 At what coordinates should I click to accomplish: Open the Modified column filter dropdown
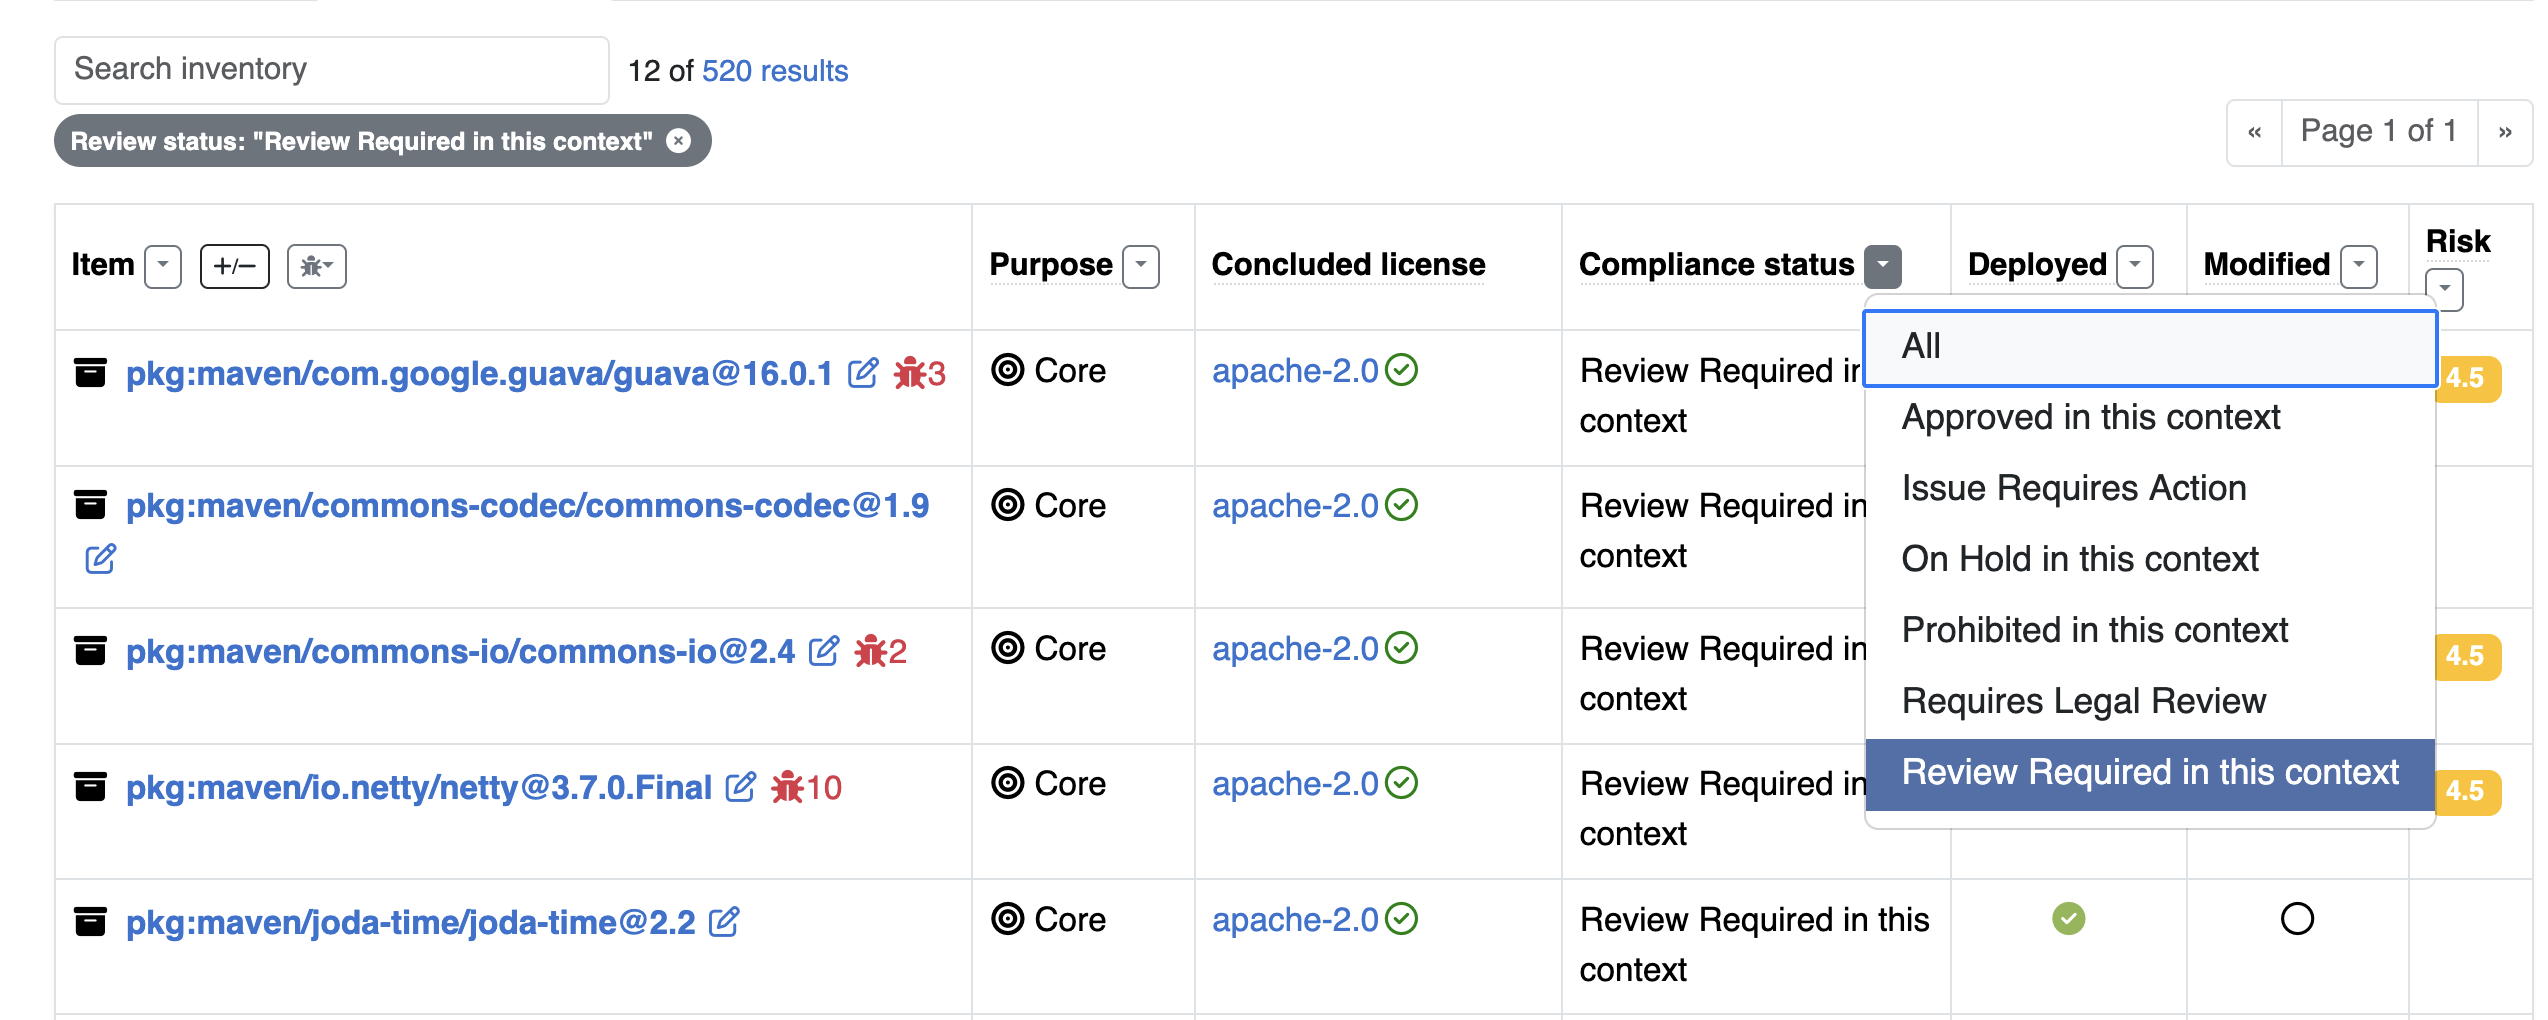click(2359, 266)
